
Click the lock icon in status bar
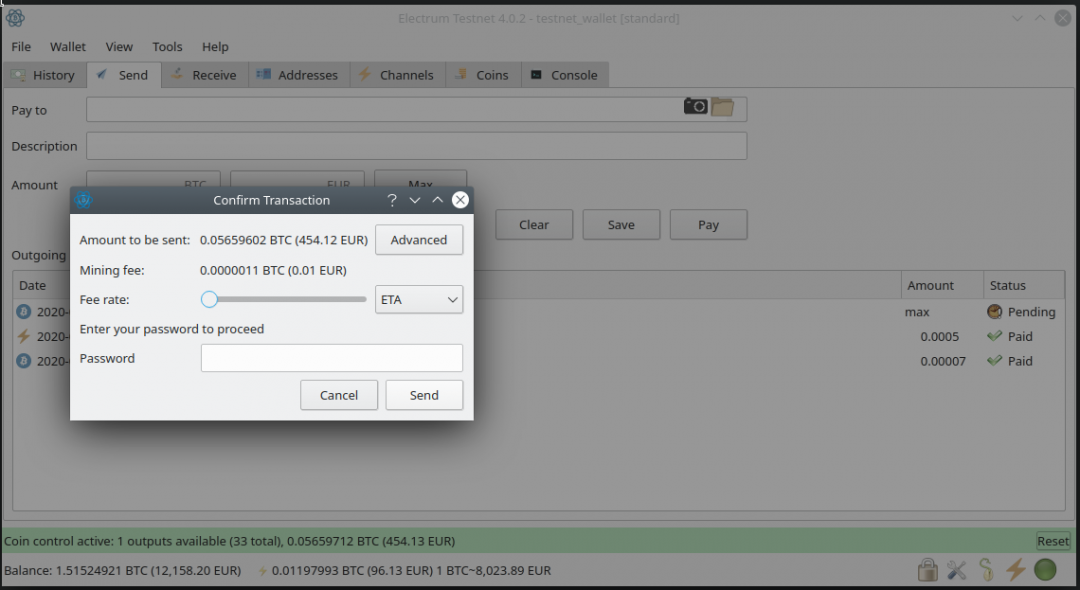pyautogui.click(x=927, y=569)
